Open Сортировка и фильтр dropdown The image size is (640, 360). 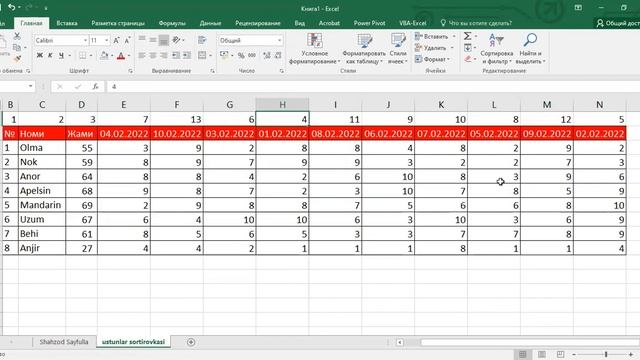(496, 49)
